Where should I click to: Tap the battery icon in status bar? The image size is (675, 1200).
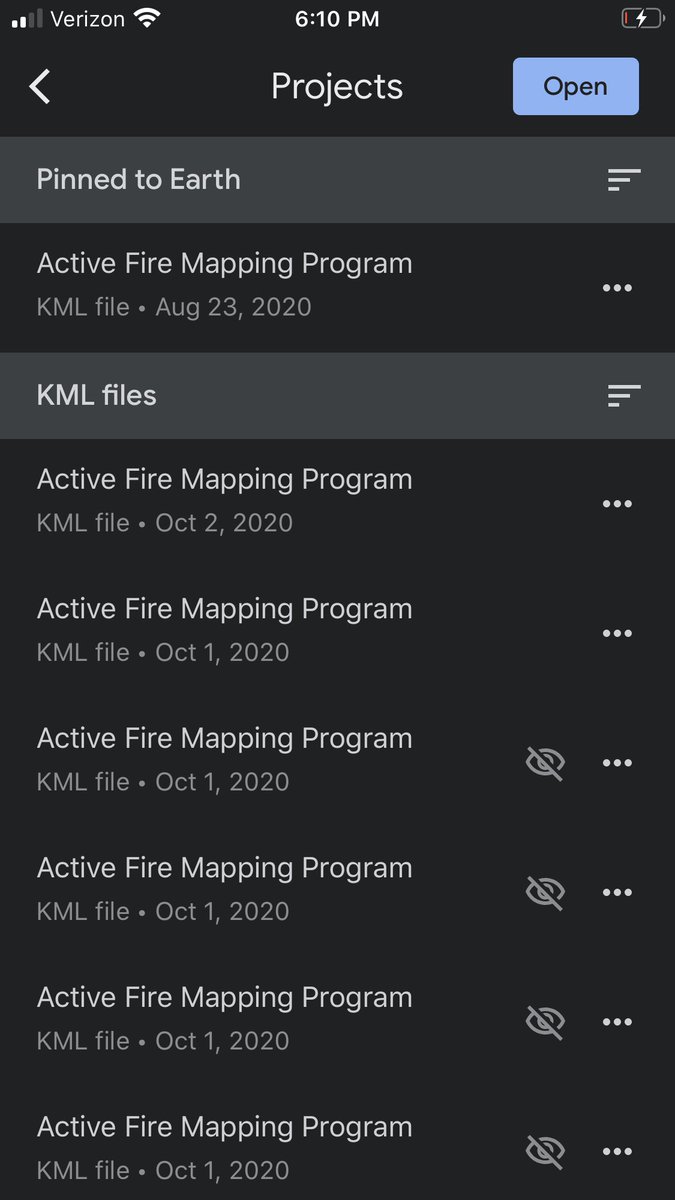point(641,19)
